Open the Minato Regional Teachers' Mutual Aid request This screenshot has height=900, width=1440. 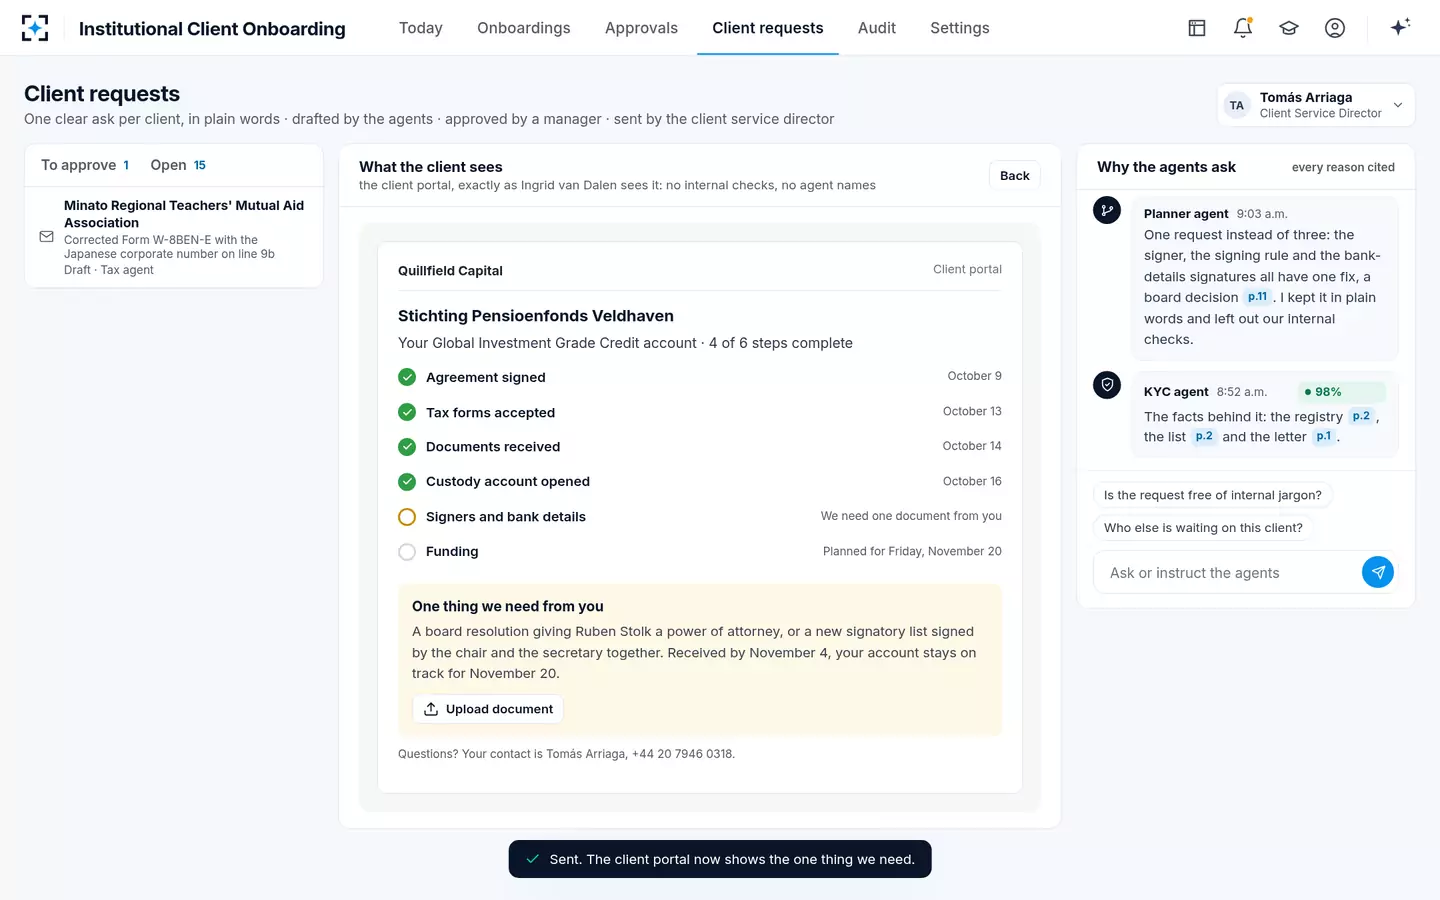[174, 237]
